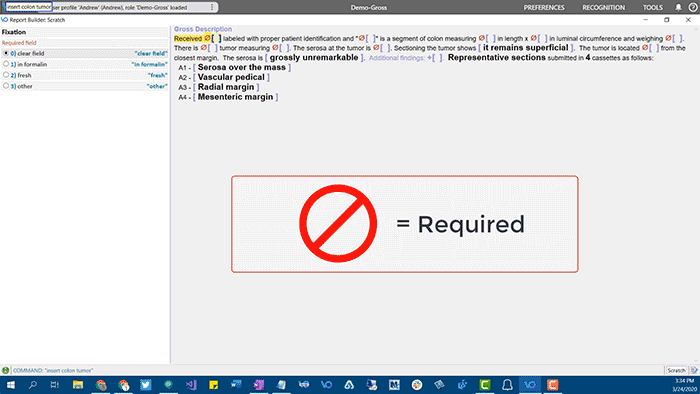
Task: Open the Windows Start menu
Action: (10, 385)
